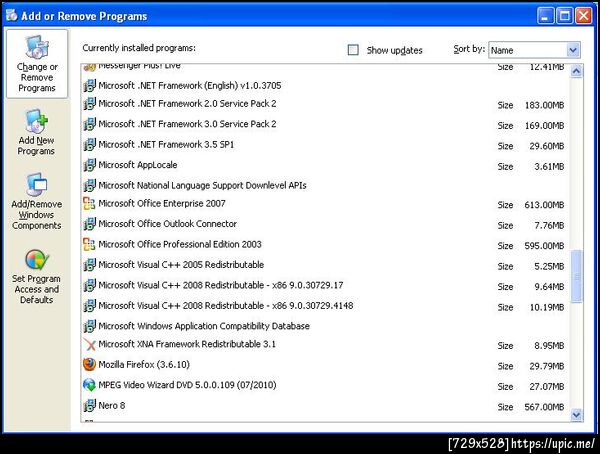Click the 29.79MB size for Firefox

(x=547, y=366)
